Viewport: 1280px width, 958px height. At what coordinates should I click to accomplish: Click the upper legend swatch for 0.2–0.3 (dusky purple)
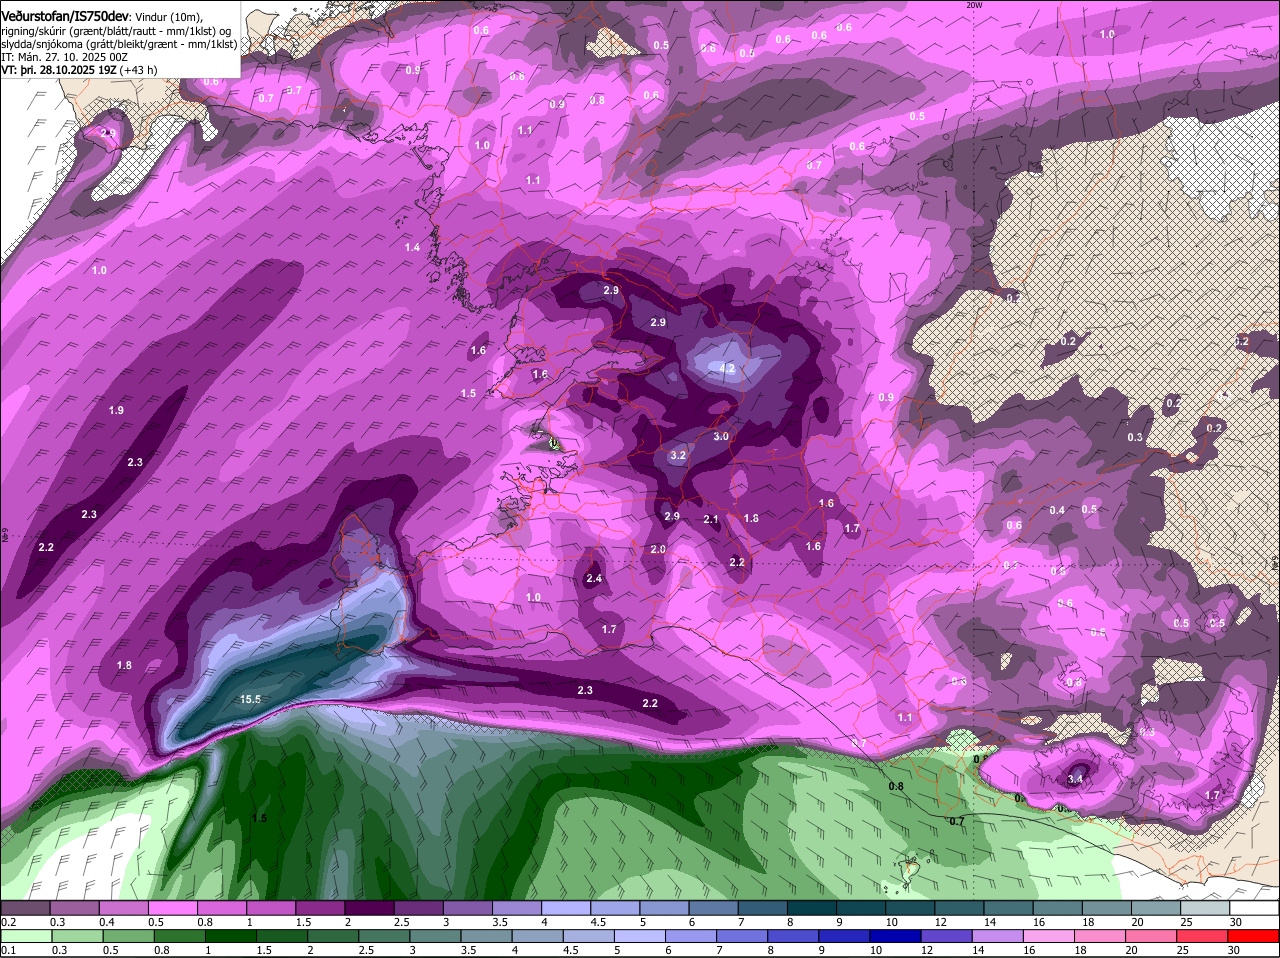coord(26,908)
